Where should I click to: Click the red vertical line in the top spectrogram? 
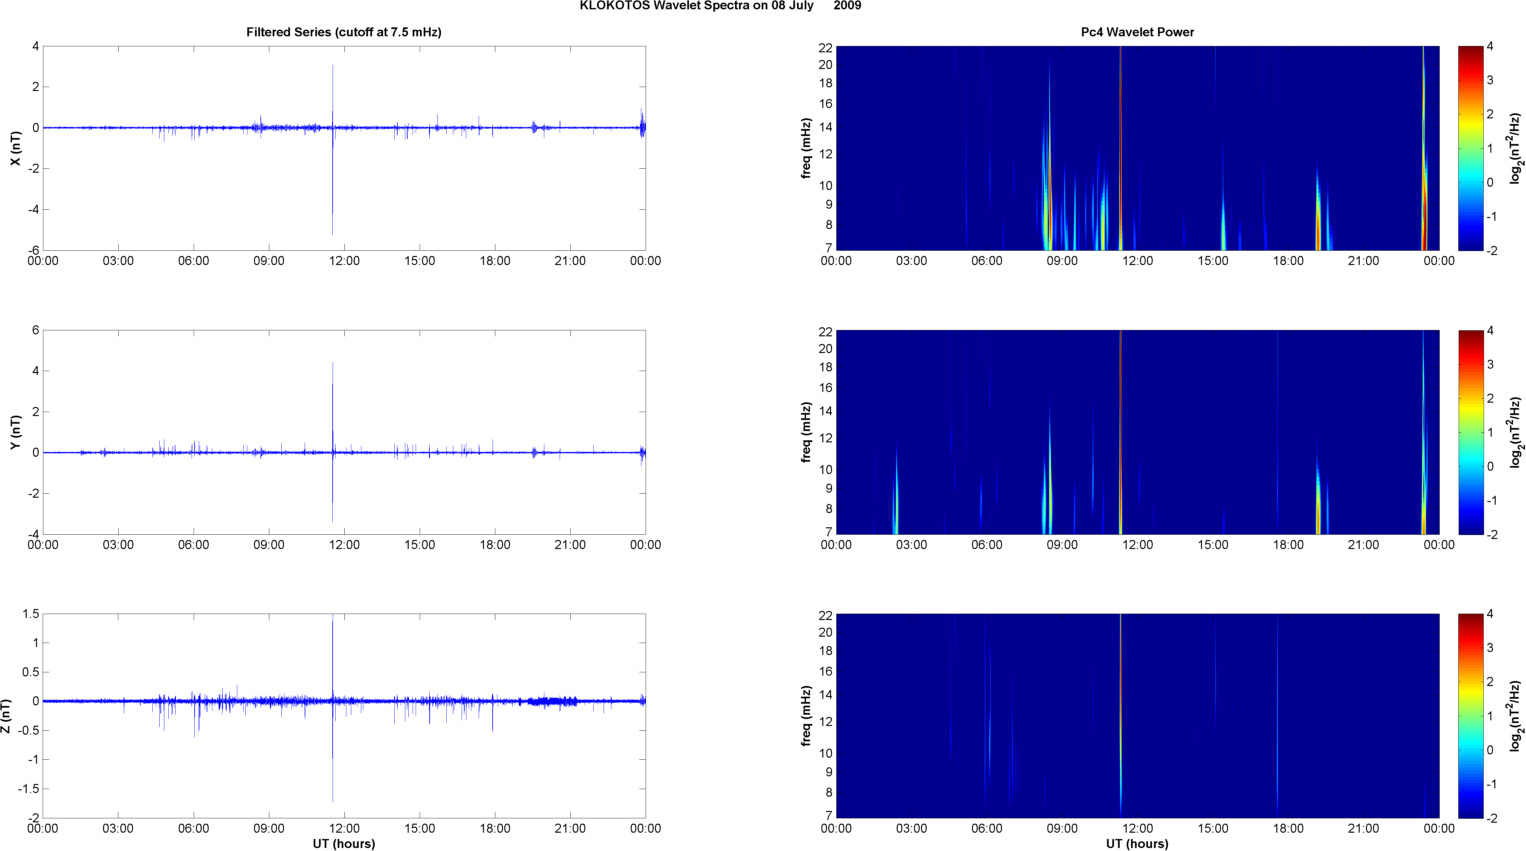1120,148
